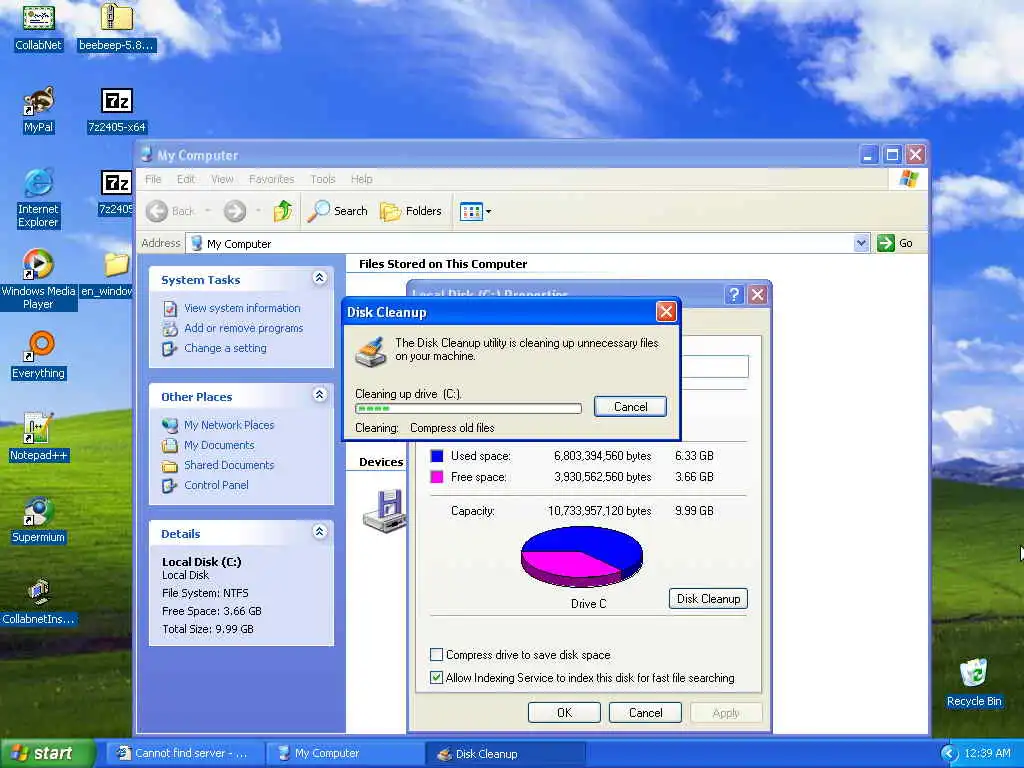The height and width of the screenshot is (768, 1024).
Task: Open Shared Documents link
Action: [x=229, y=465]
